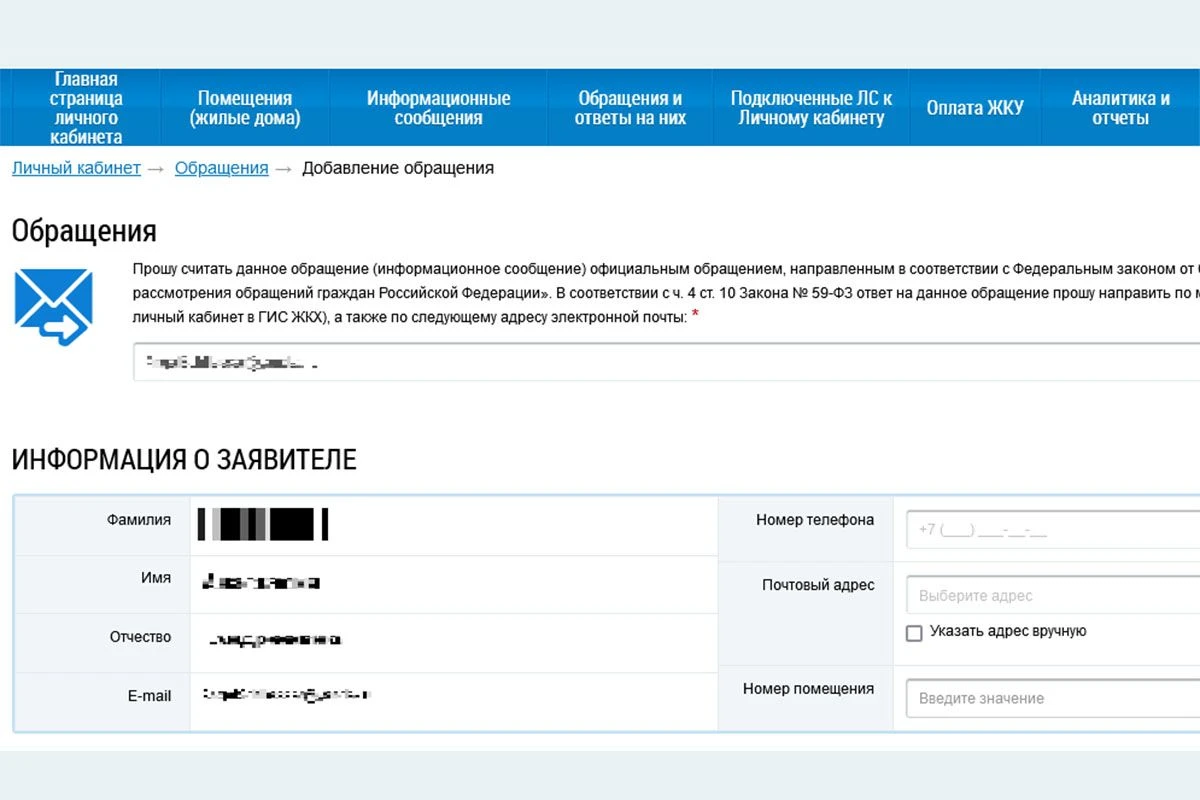Follow the Обращения breadcrumb link
The width and height of the screenshot is (1200, 800).
(x=221, y=168)
